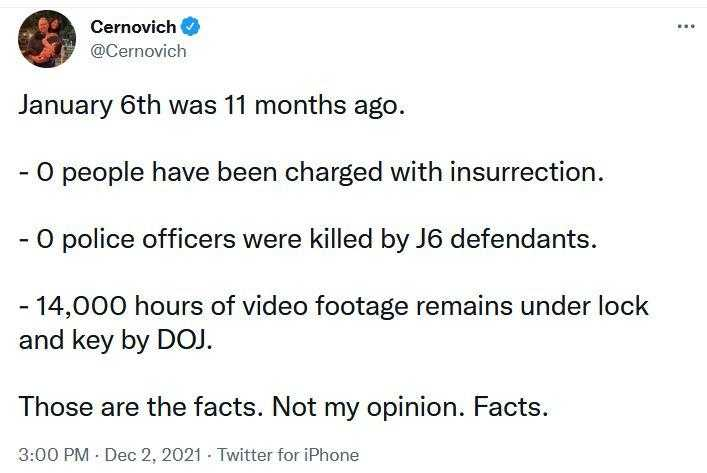This screenshot has height=473, width=707.
Task: Click the number '14,000' in the tweet
Action: point(81,307)
